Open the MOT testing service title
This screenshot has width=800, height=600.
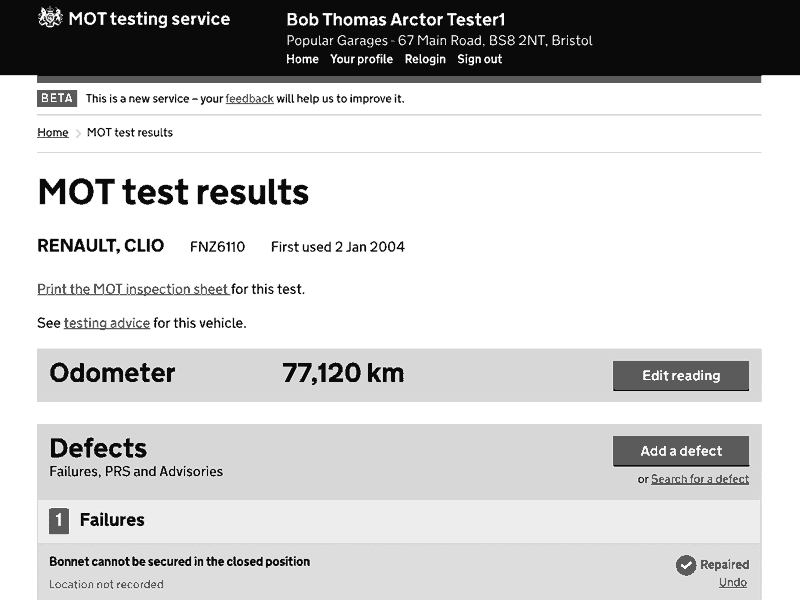pos(149,19)
